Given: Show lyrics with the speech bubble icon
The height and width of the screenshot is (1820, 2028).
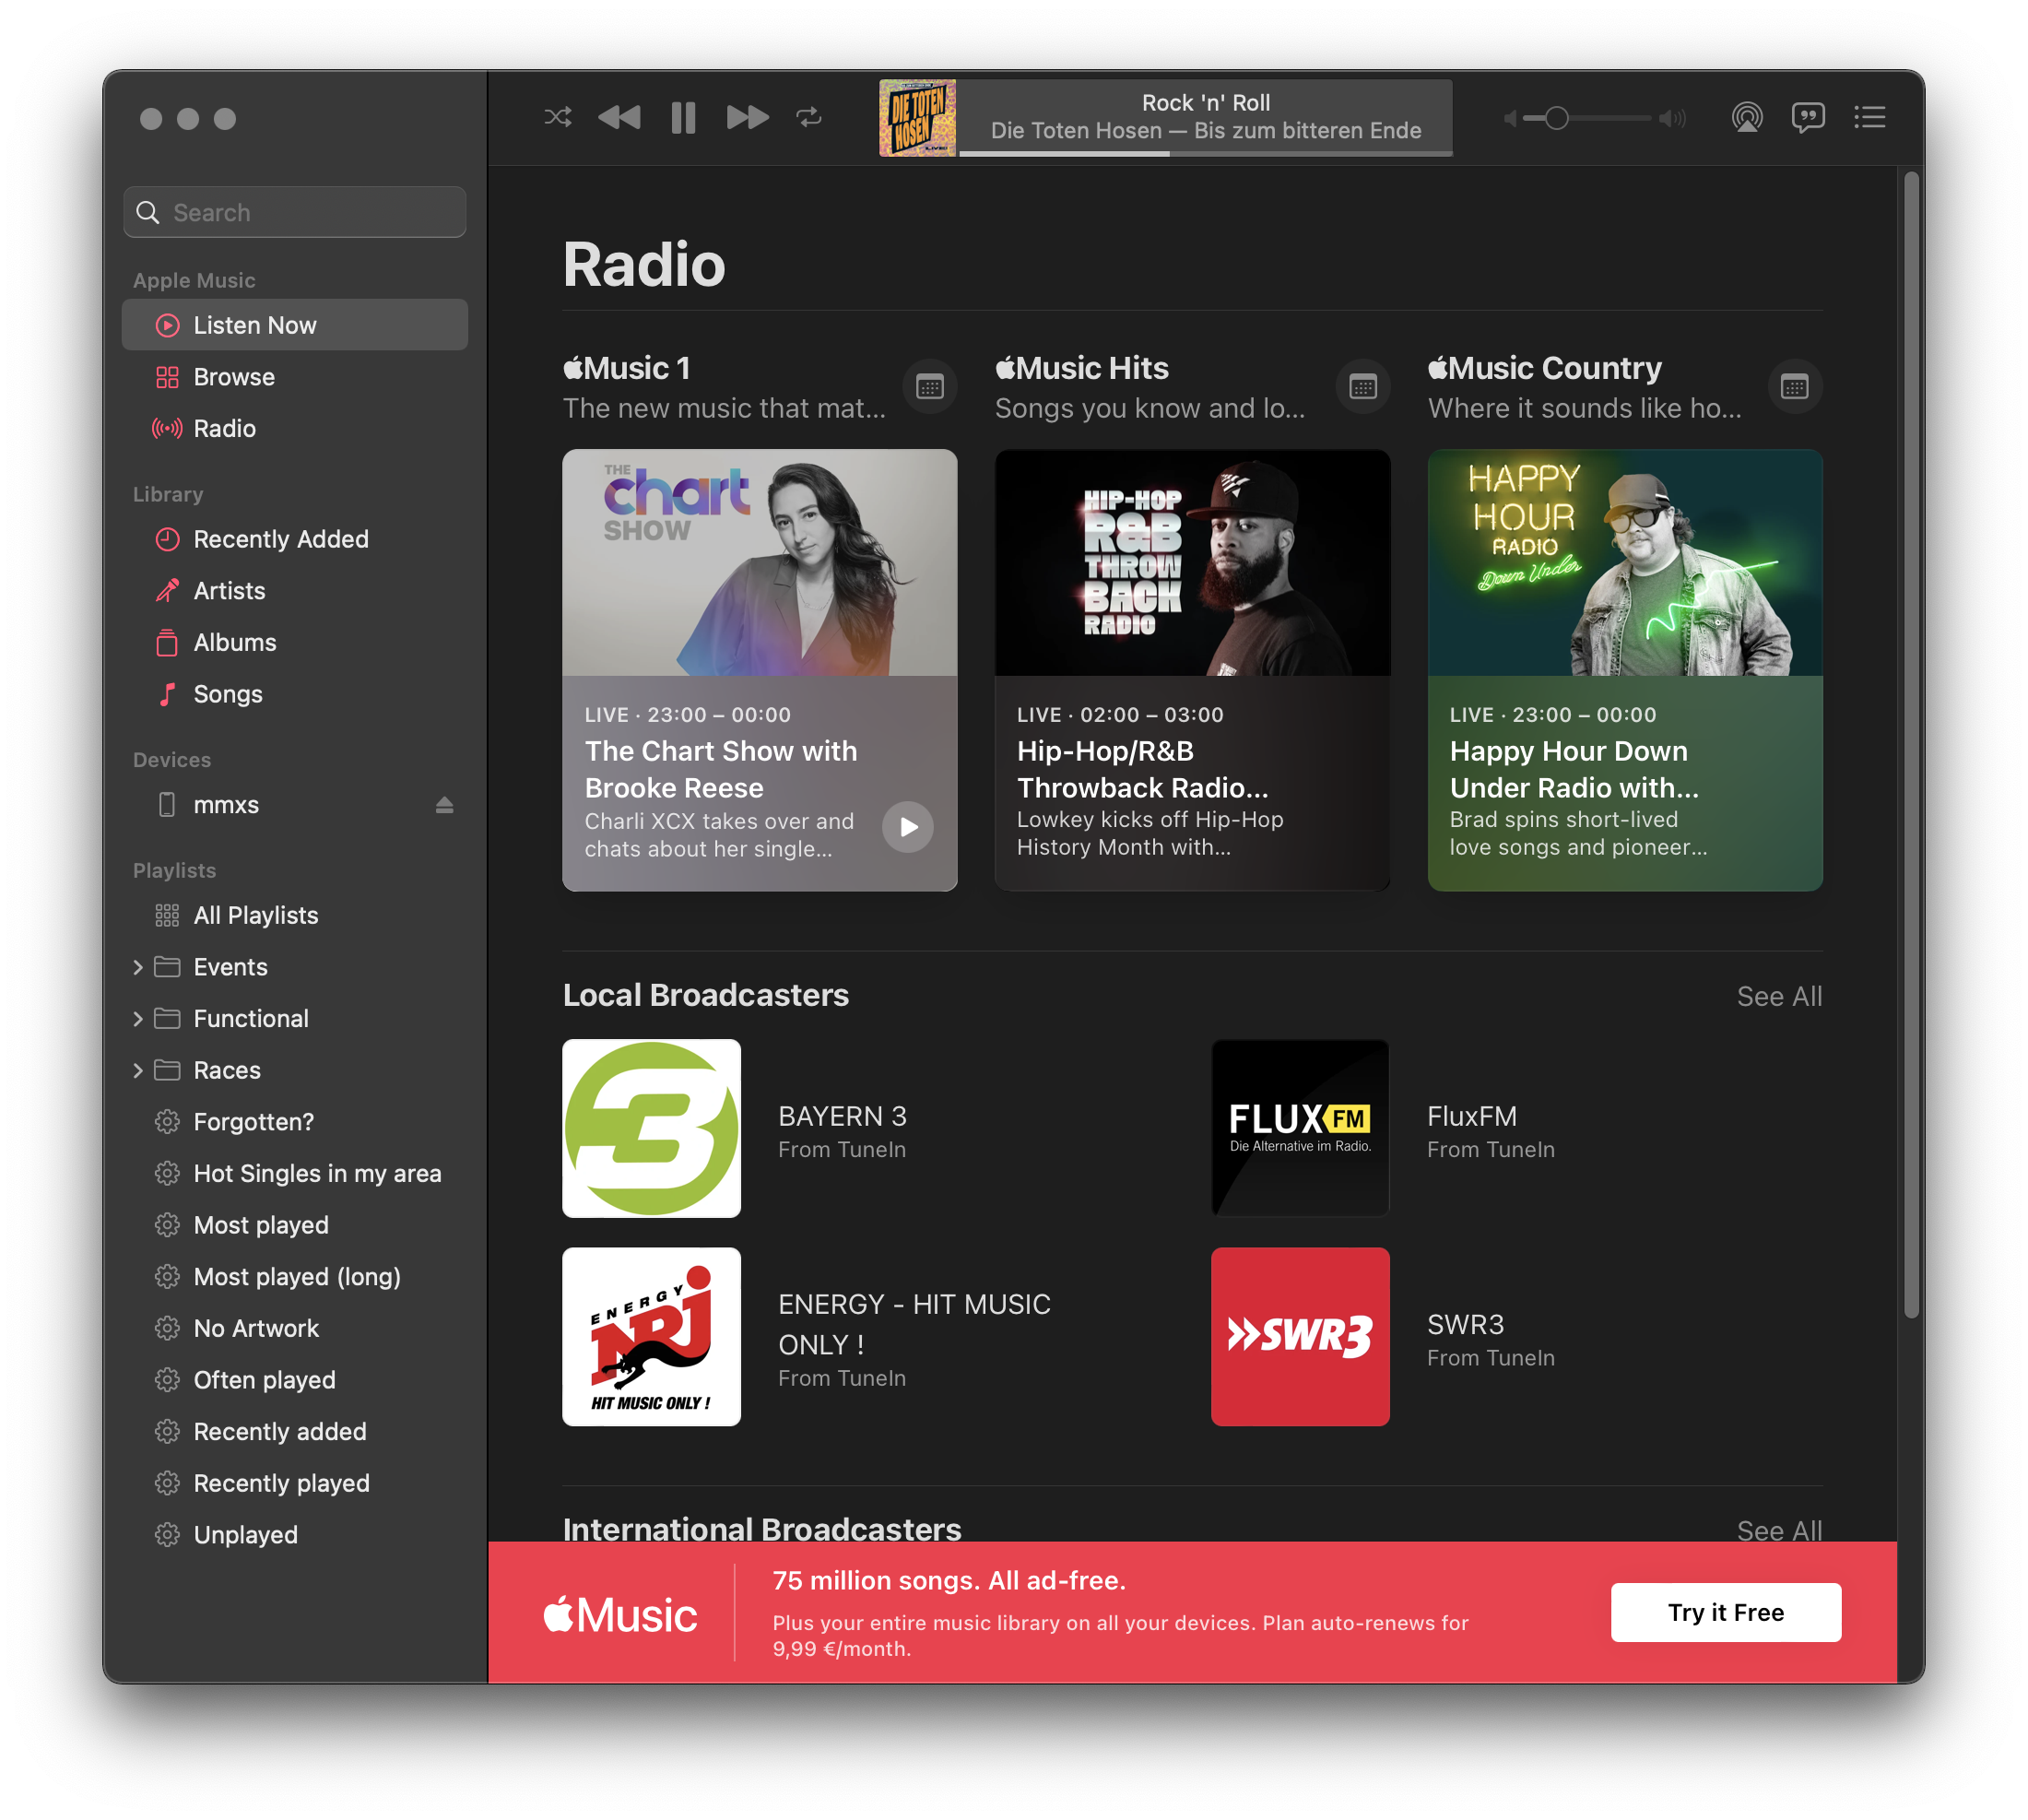Looking at the screenshot, I should point(1808,118).
